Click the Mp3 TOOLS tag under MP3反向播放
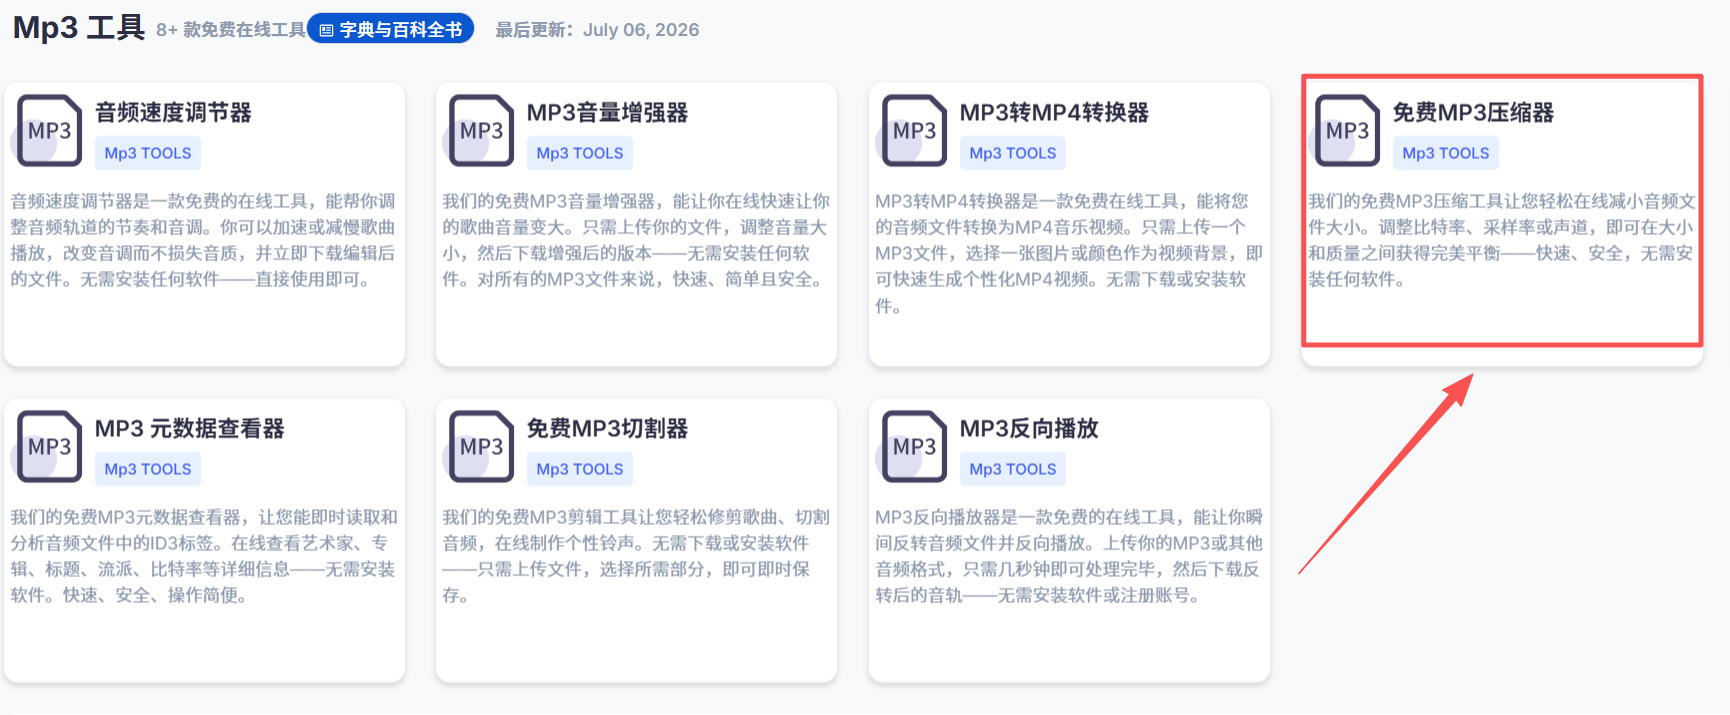Viewport: 1730px width, 715px height. pos(1013,469)
